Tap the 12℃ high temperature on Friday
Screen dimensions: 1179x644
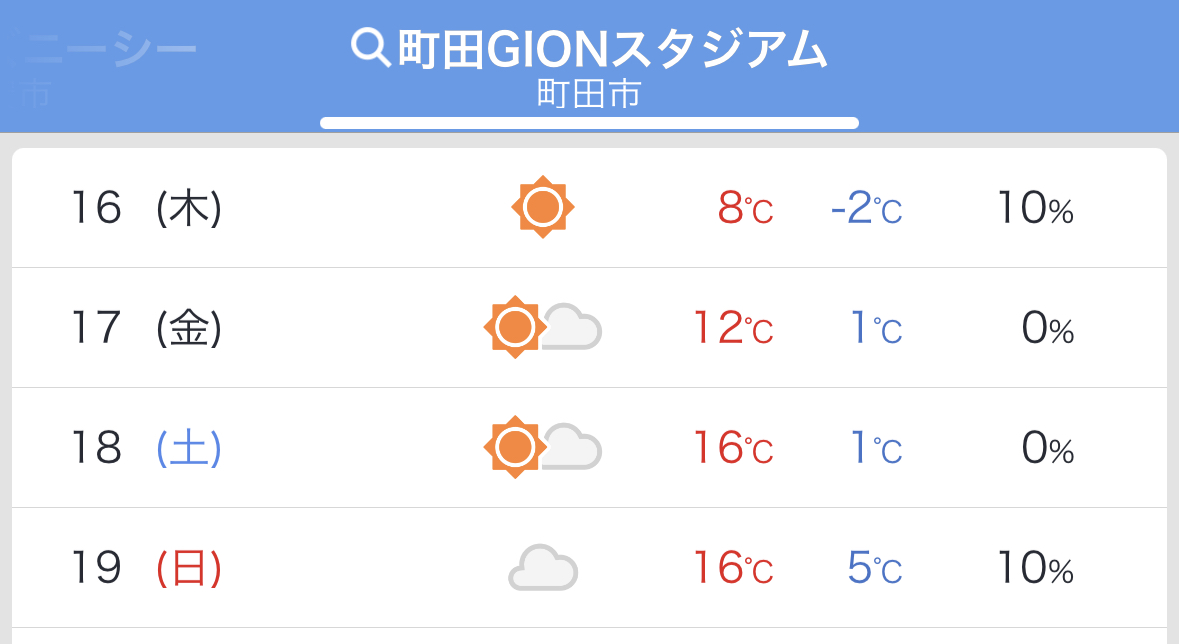[733, 328]
